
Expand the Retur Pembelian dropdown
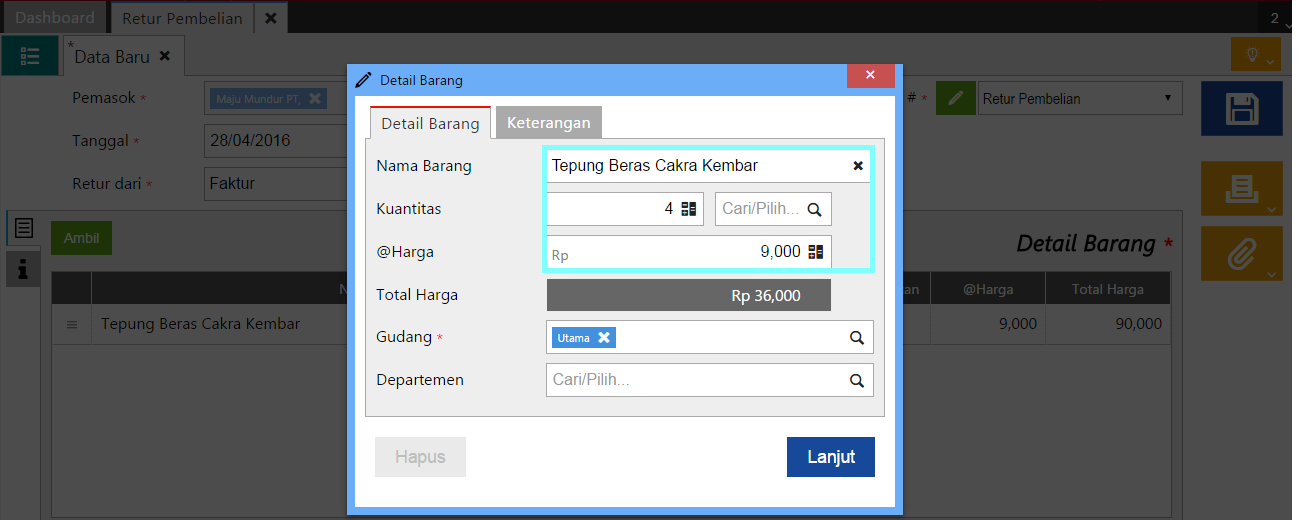[x=1080, y=98]
